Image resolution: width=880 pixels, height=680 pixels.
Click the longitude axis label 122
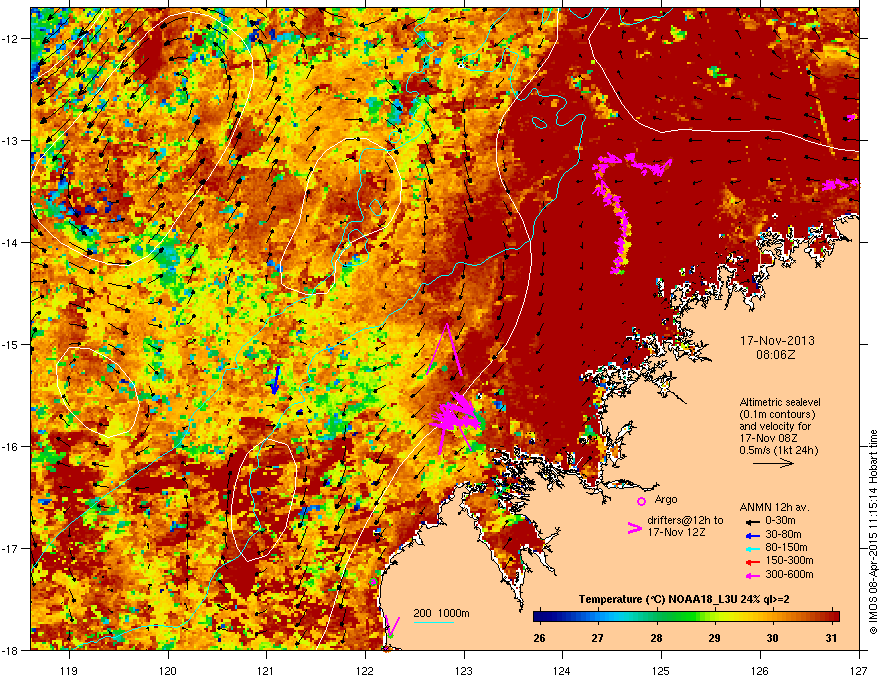pos(365,670)
